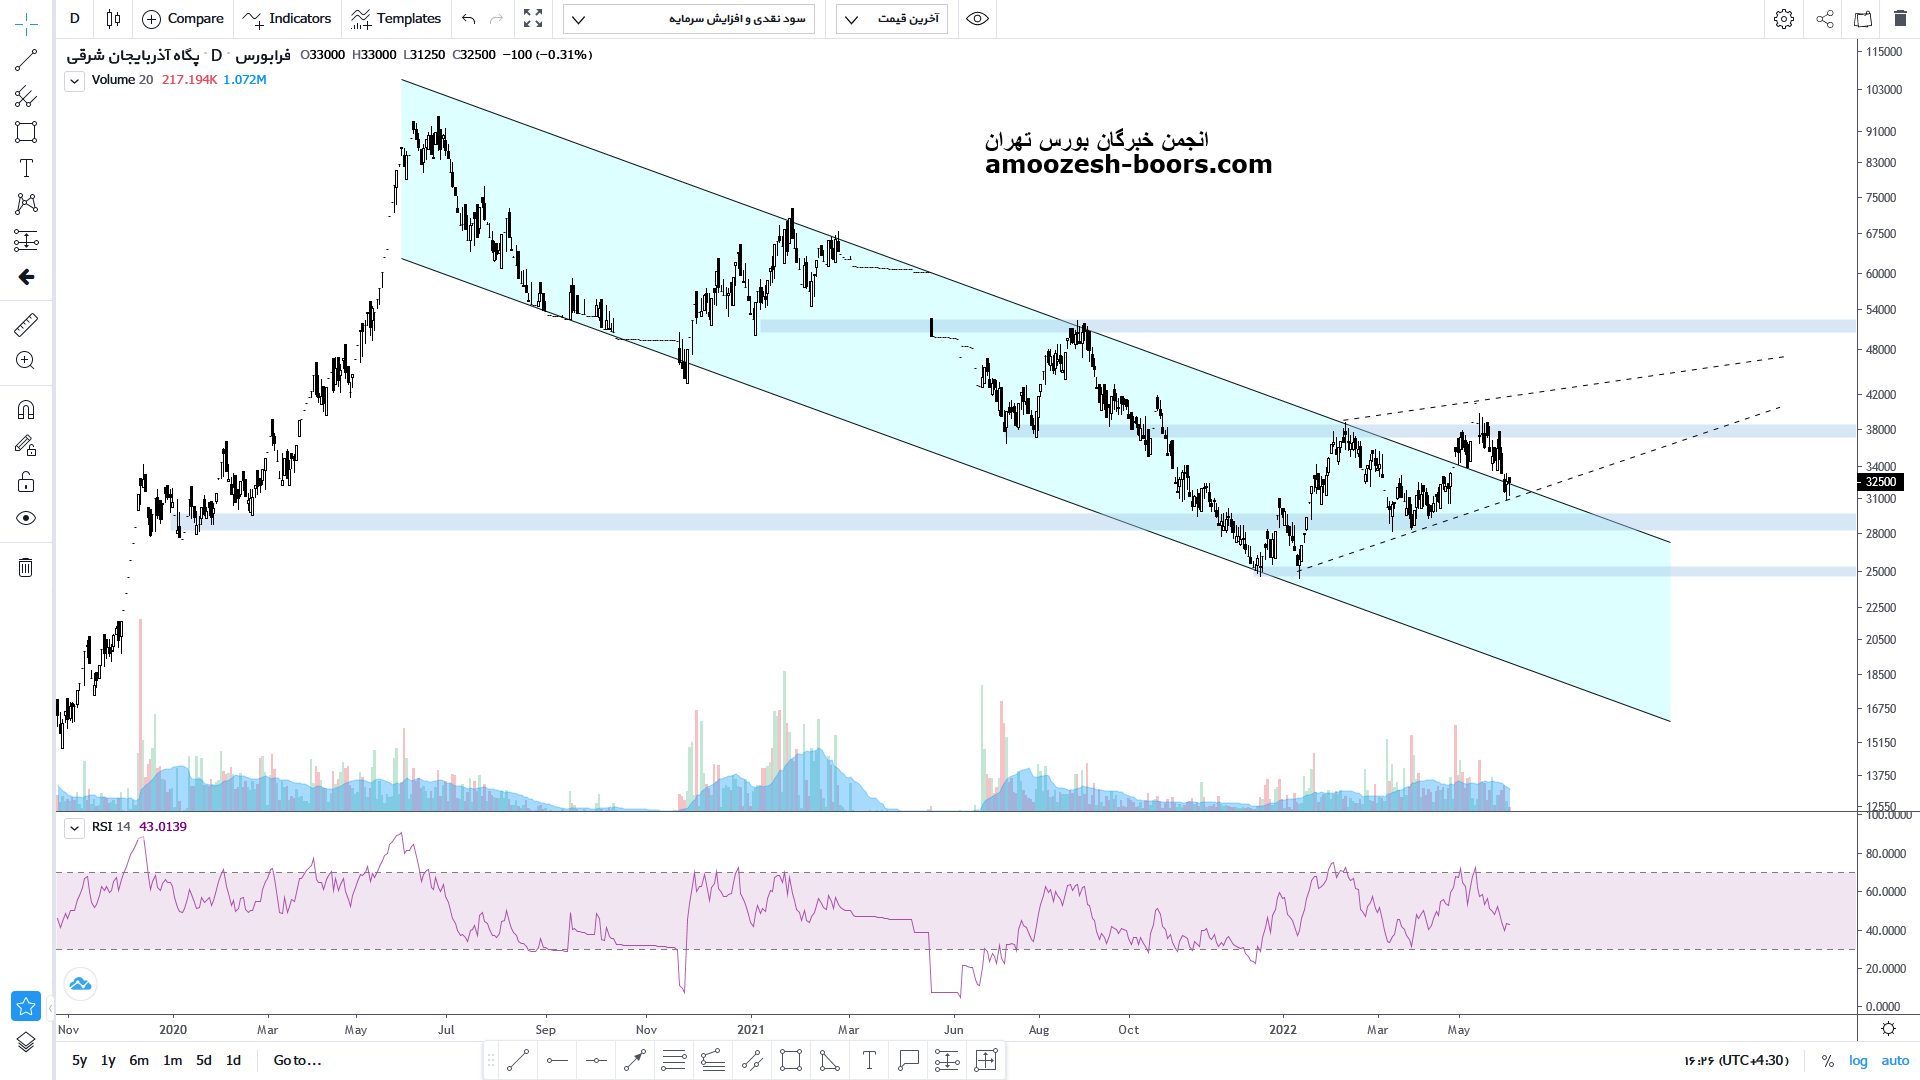Take a chart snapshot
The width and height of the screenshot is (1920, 1080).
(x=1862, y=19)
